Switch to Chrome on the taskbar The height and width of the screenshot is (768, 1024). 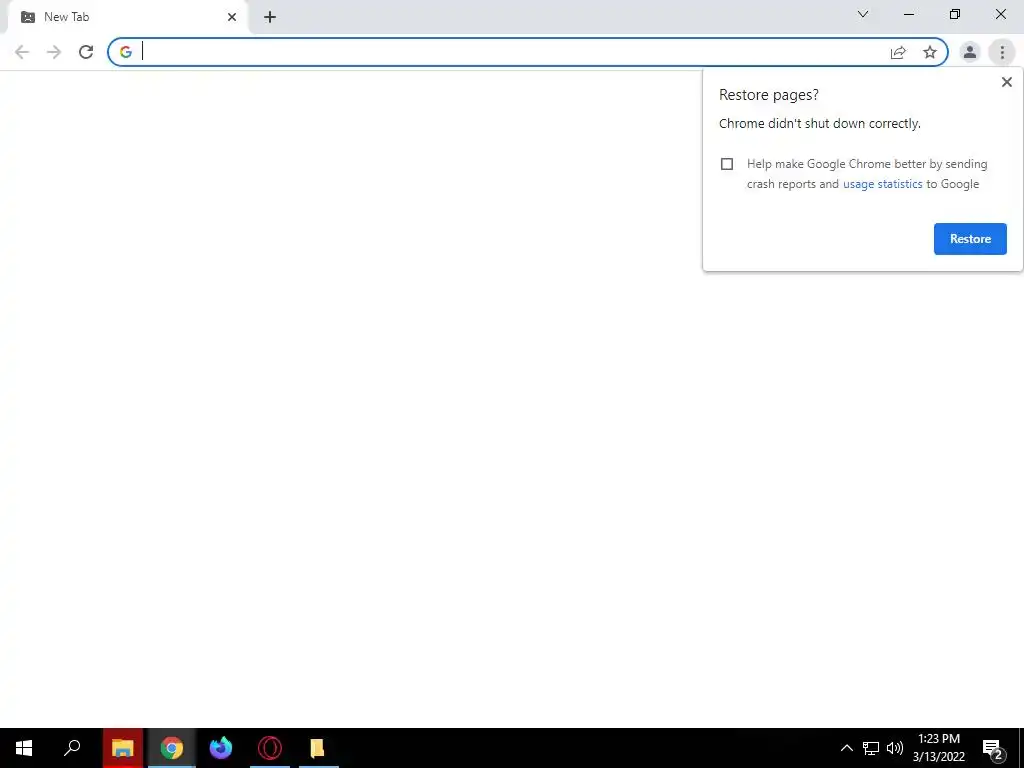(x=172, y=748)
